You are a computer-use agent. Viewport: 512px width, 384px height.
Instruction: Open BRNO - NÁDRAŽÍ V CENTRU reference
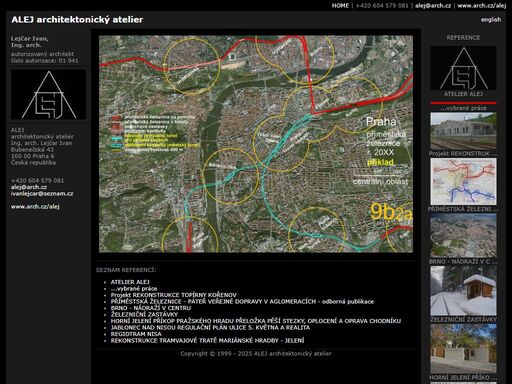pyautogui.click(x=151, y=308)
